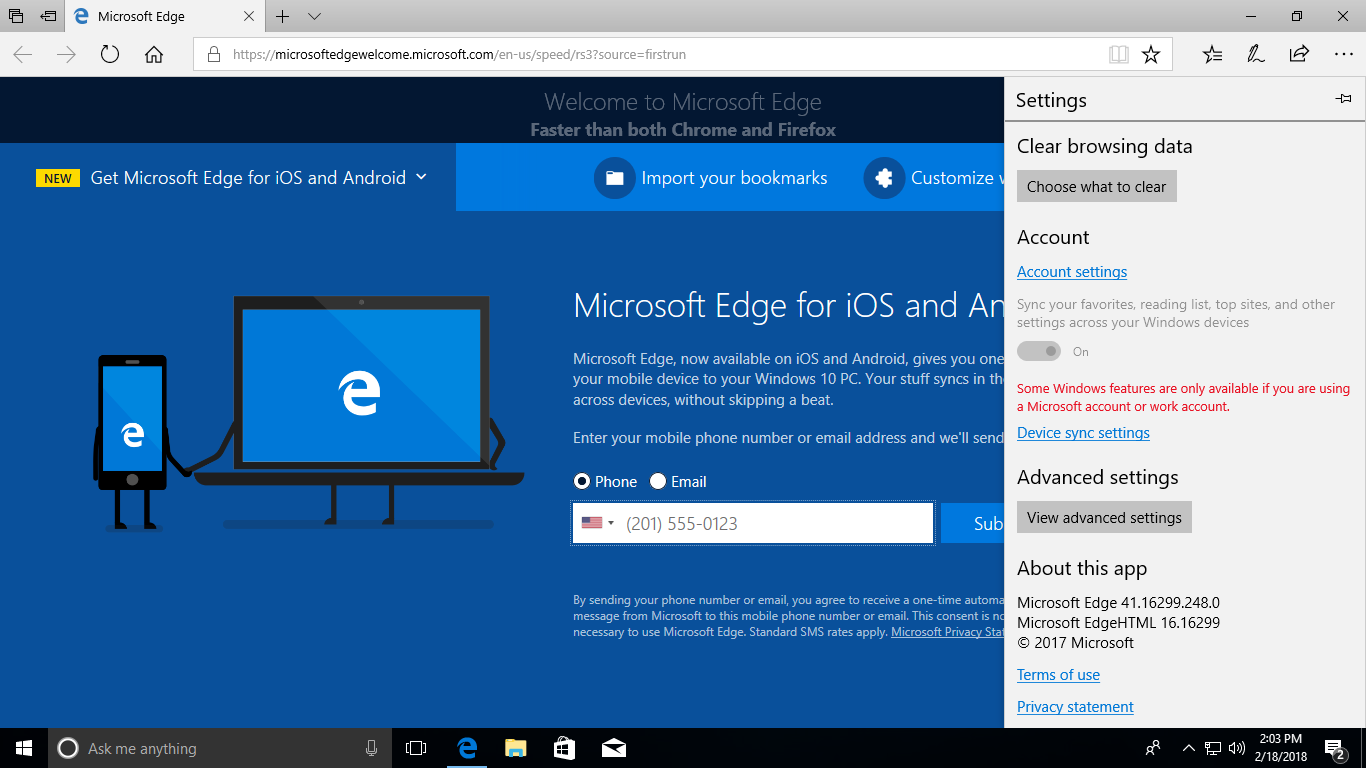Click the phone number input field
Screen dimensions: 1366x768
pyautogui.click(x=753, y=523)
